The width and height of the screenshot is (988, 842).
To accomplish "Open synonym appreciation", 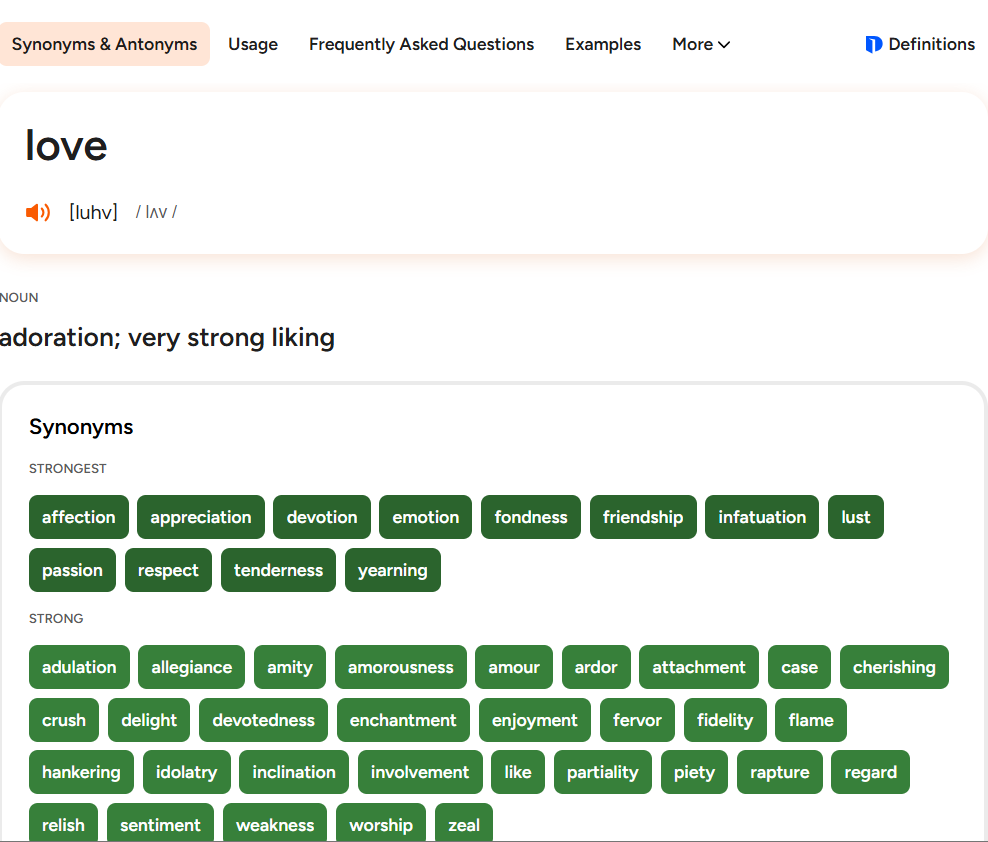I will (201, 517).
